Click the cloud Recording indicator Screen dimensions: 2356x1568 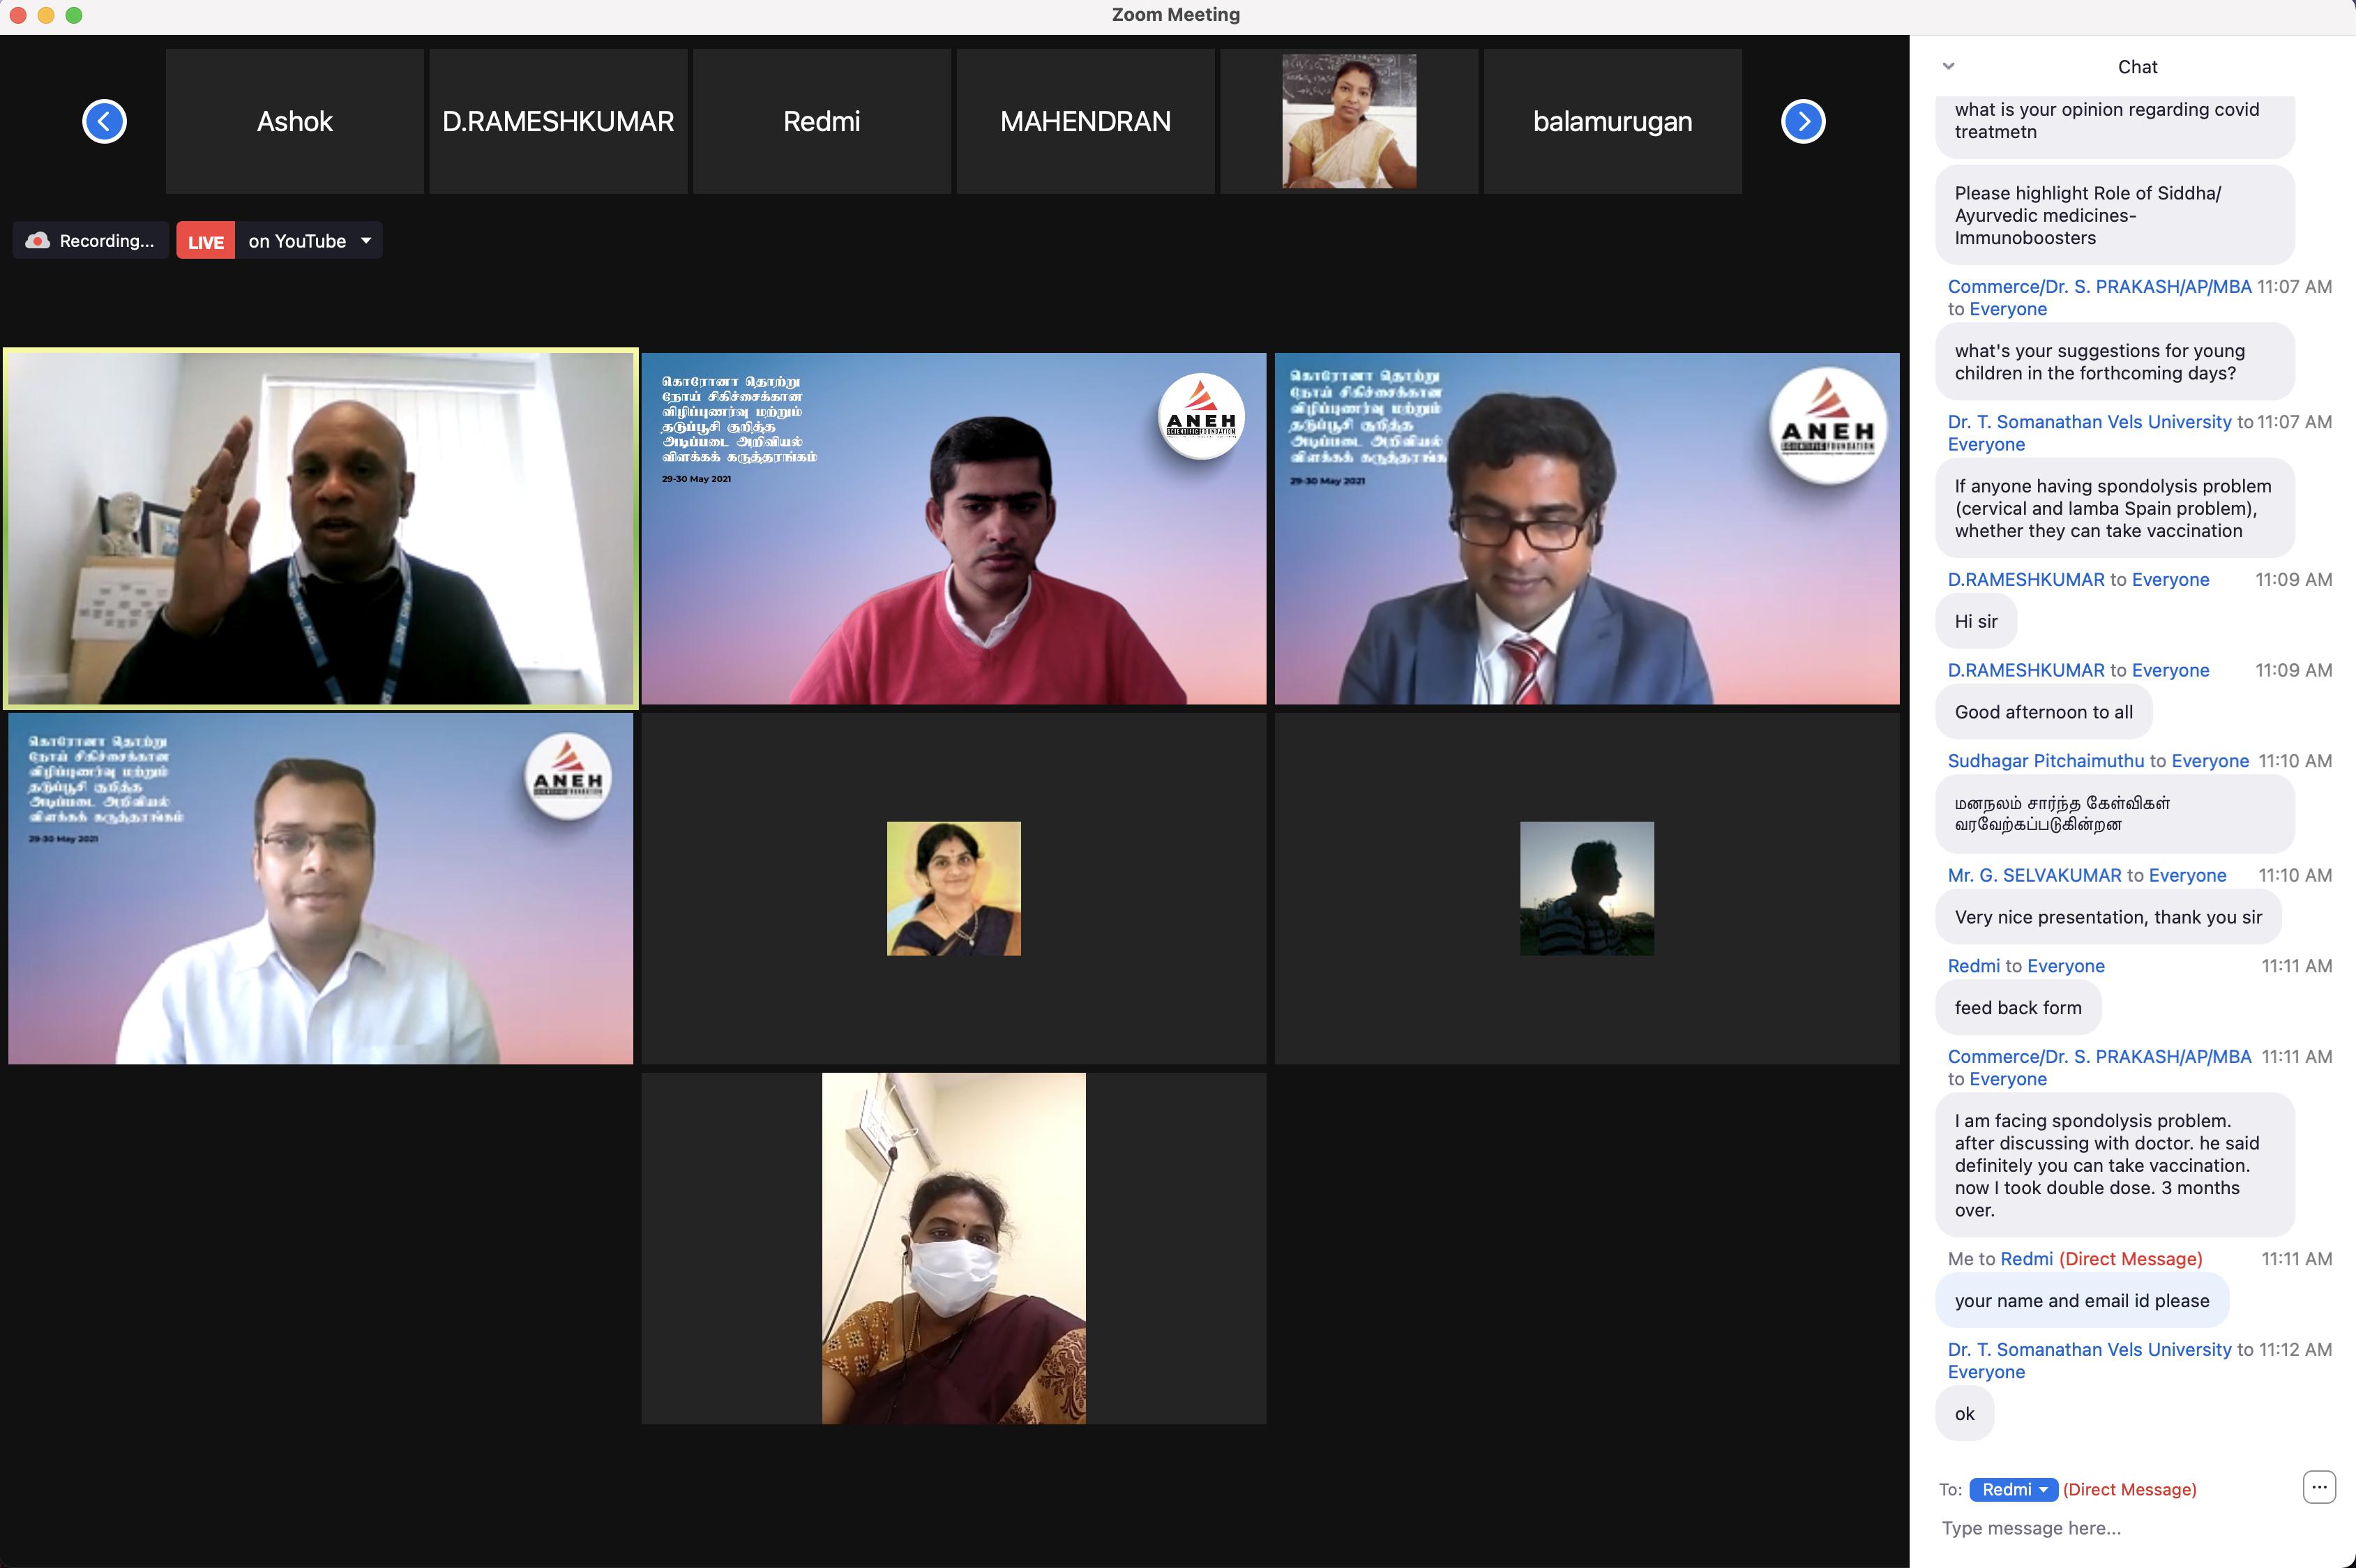90,241
